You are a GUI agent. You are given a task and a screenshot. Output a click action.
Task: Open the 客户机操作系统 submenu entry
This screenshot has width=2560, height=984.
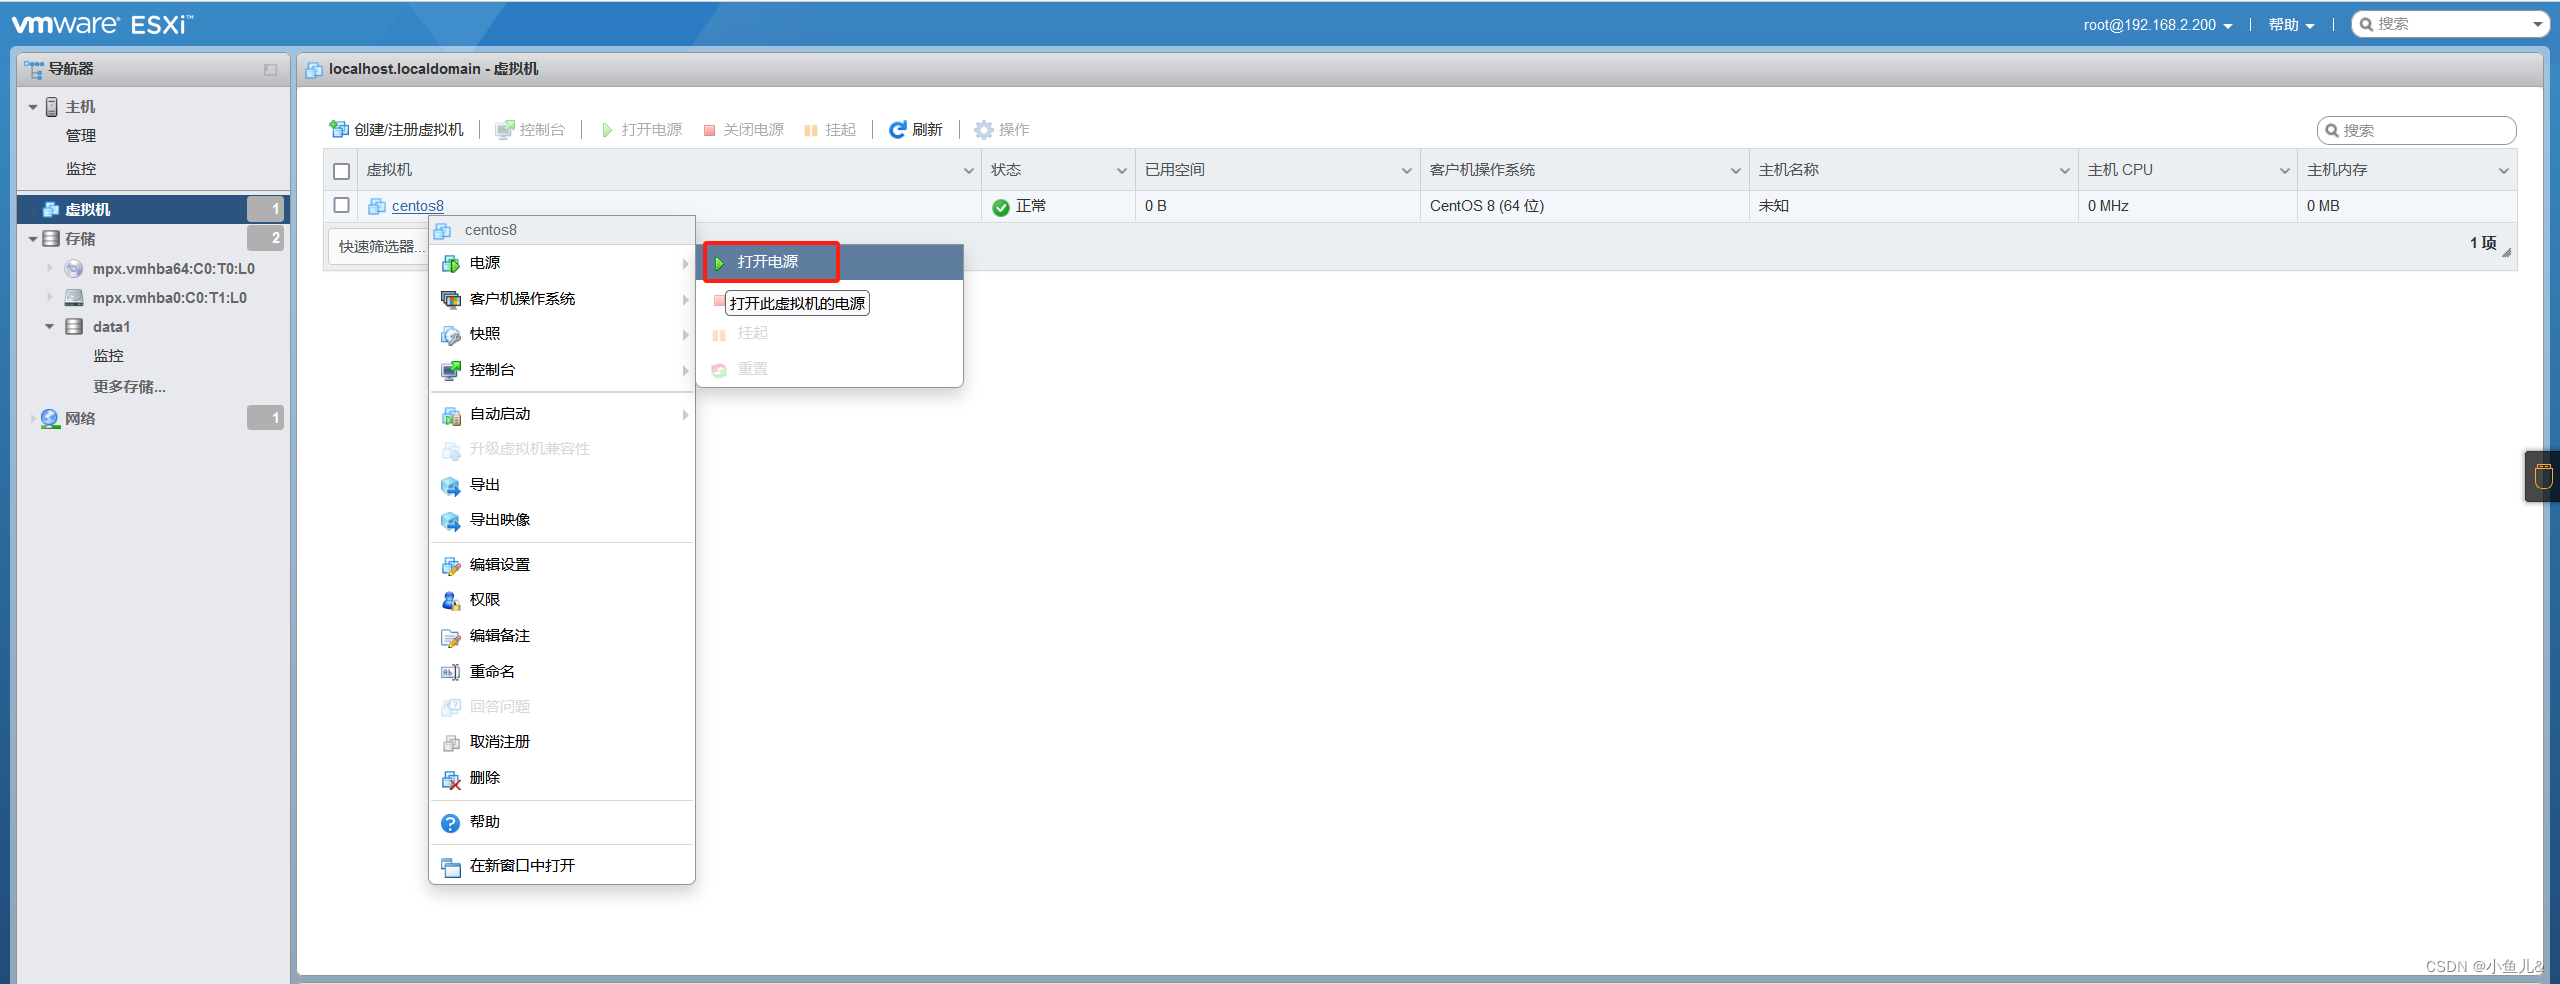click(x=562, y=299)
